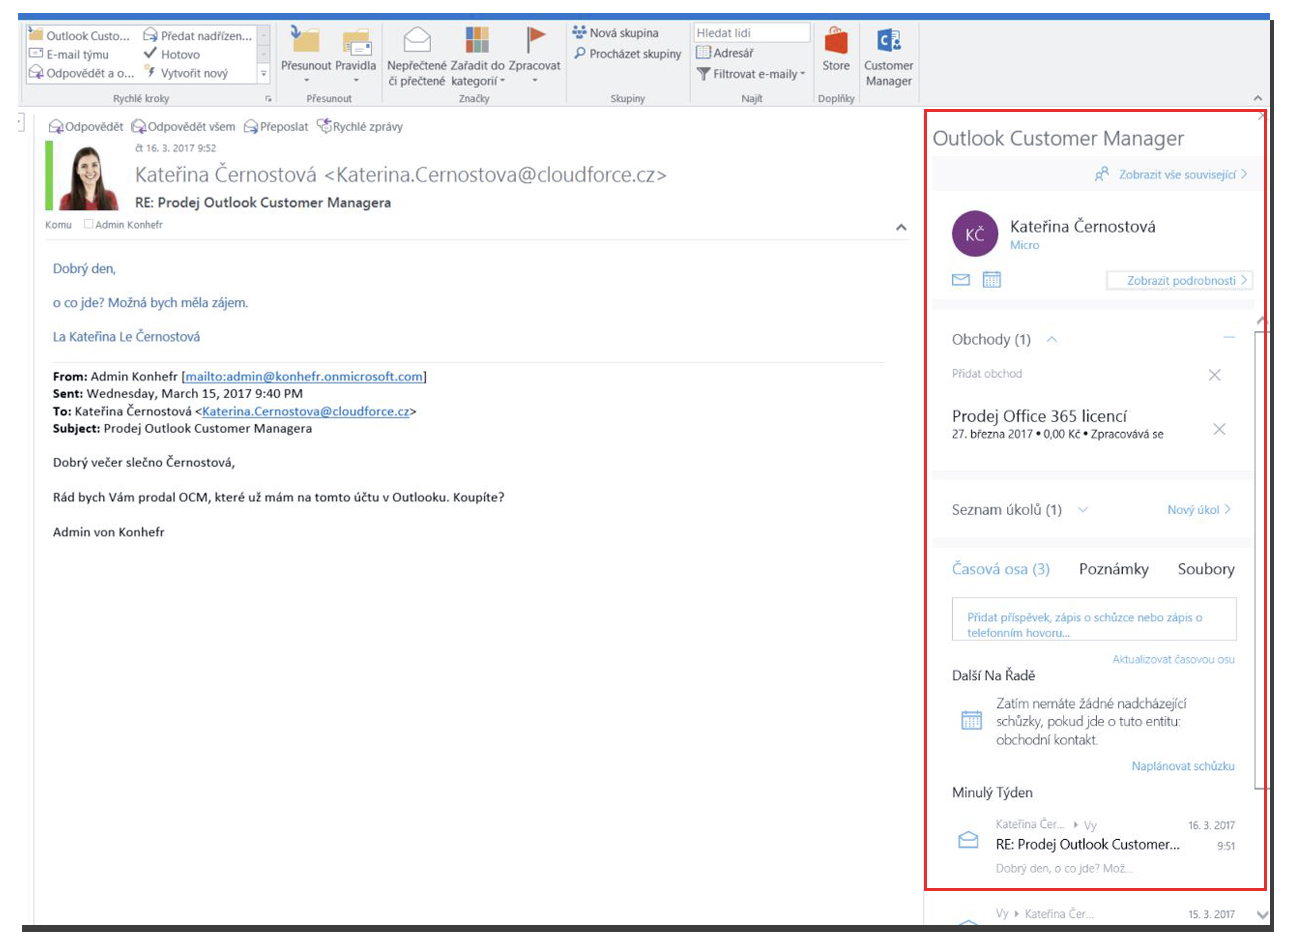Image resolution: width=1295 pixels, height=943 pixels.
Task: Switch to Časová osa (3) tab
Action: (1001, 569)
